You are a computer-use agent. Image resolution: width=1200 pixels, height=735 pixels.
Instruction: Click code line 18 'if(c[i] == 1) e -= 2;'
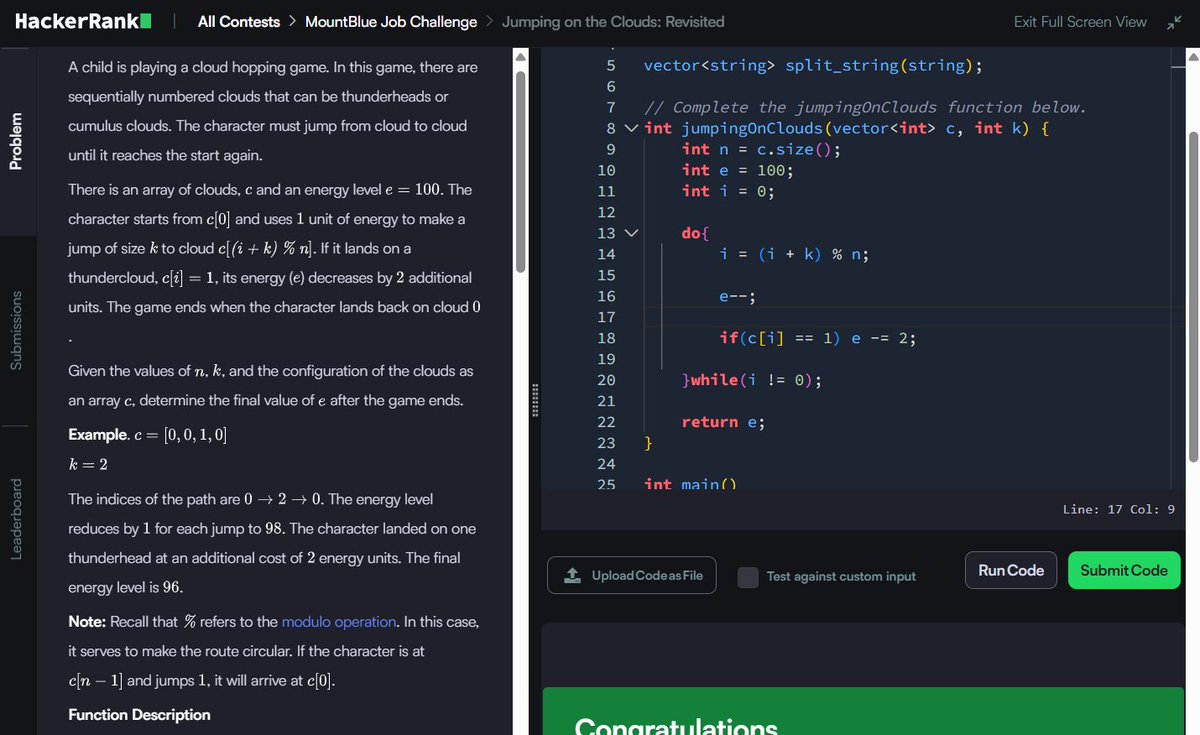(817, 338)
